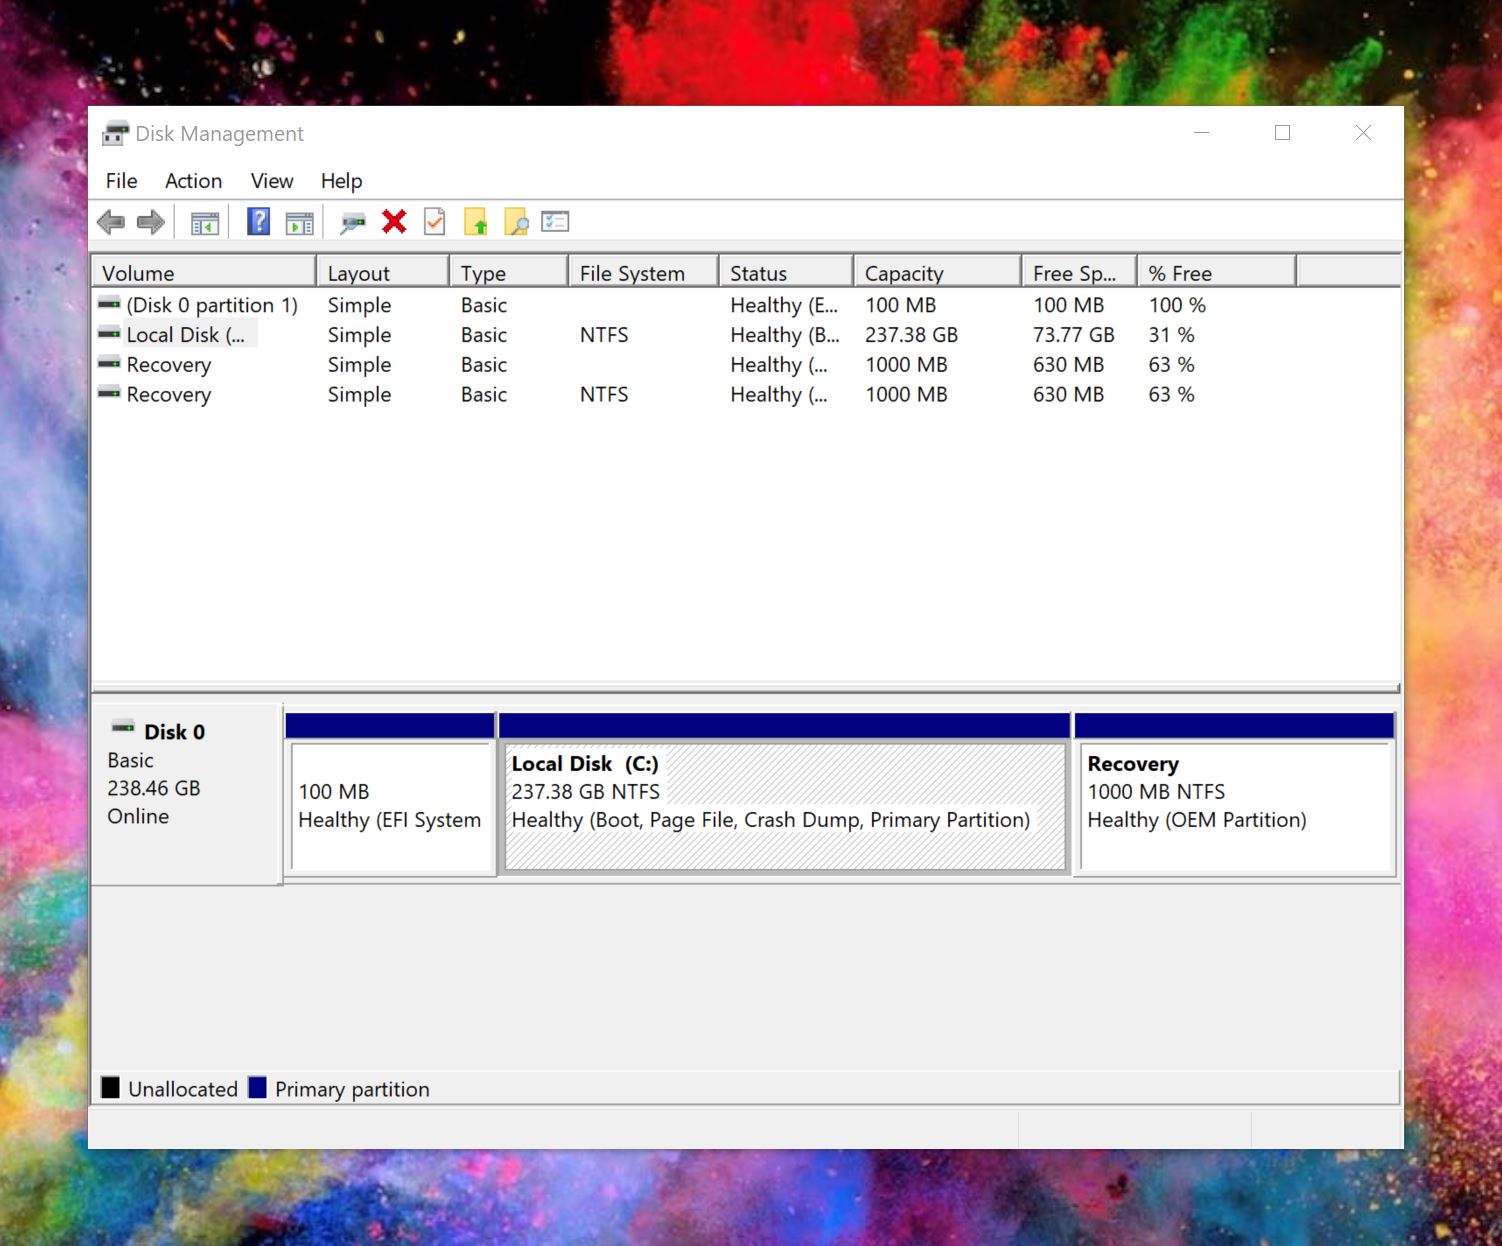Click the Settings checklist toolbar icon
Image resolution: width=1502 pixels, height=1246 pixels.
(555, 222)
